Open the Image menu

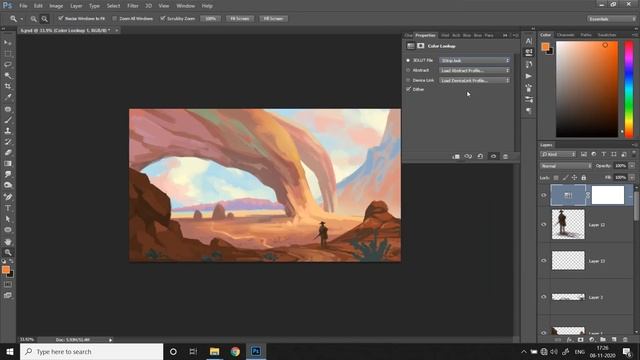coord(56,6)
